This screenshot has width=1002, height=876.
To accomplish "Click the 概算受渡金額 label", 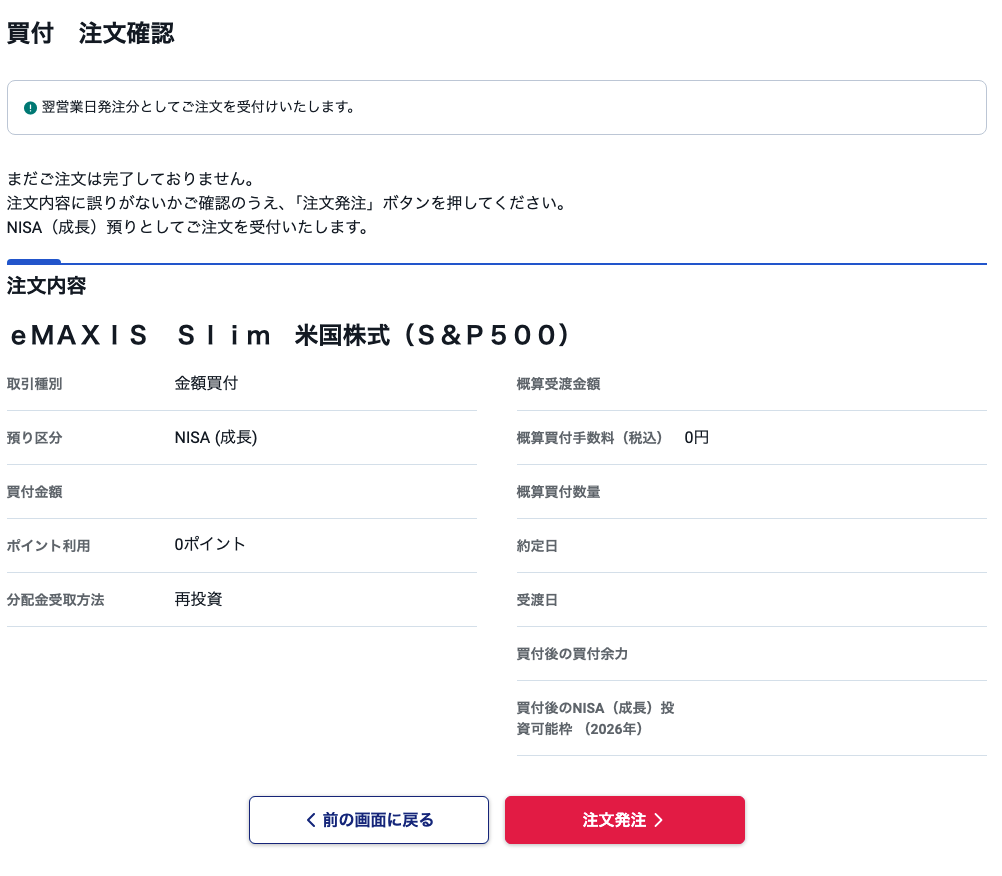I will tap(559, 384).
